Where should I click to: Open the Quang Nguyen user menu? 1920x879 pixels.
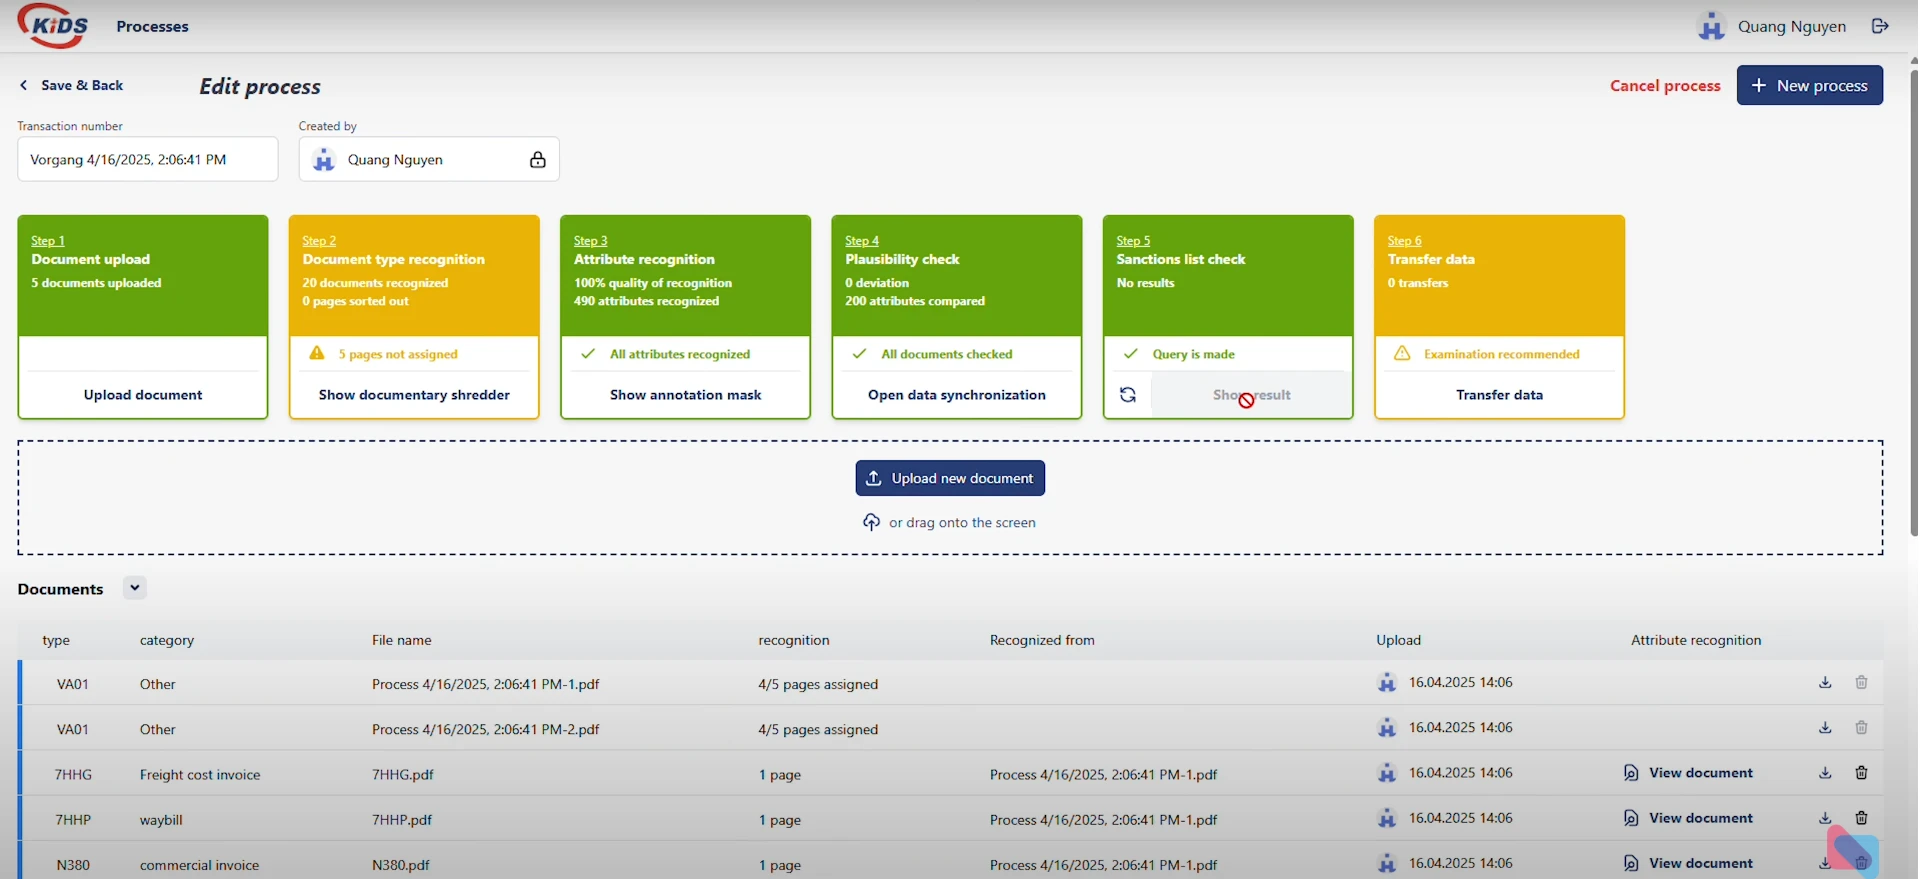1773,27
